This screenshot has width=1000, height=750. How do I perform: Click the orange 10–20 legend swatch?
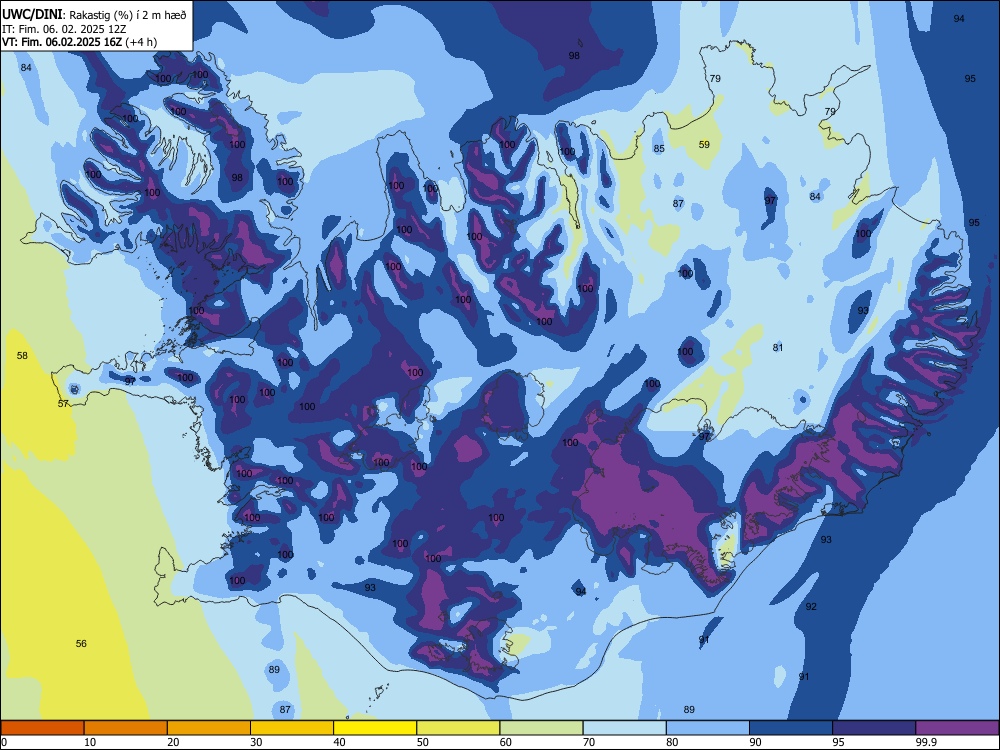[x=126, y=728]
